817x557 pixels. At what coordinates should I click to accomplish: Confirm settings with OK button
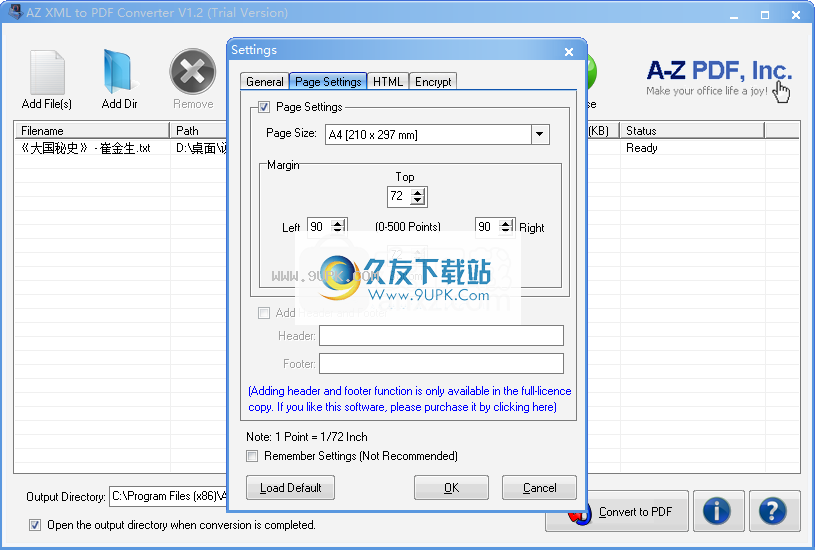pos(451,488)
